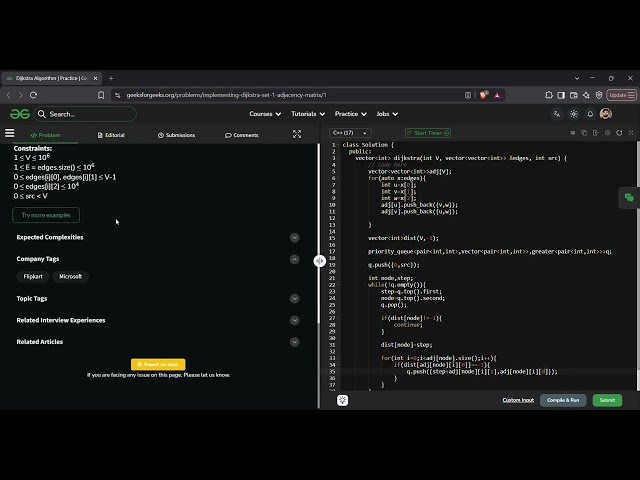
Task: Open the Custom Input link
Action: [x=518, y=400]
